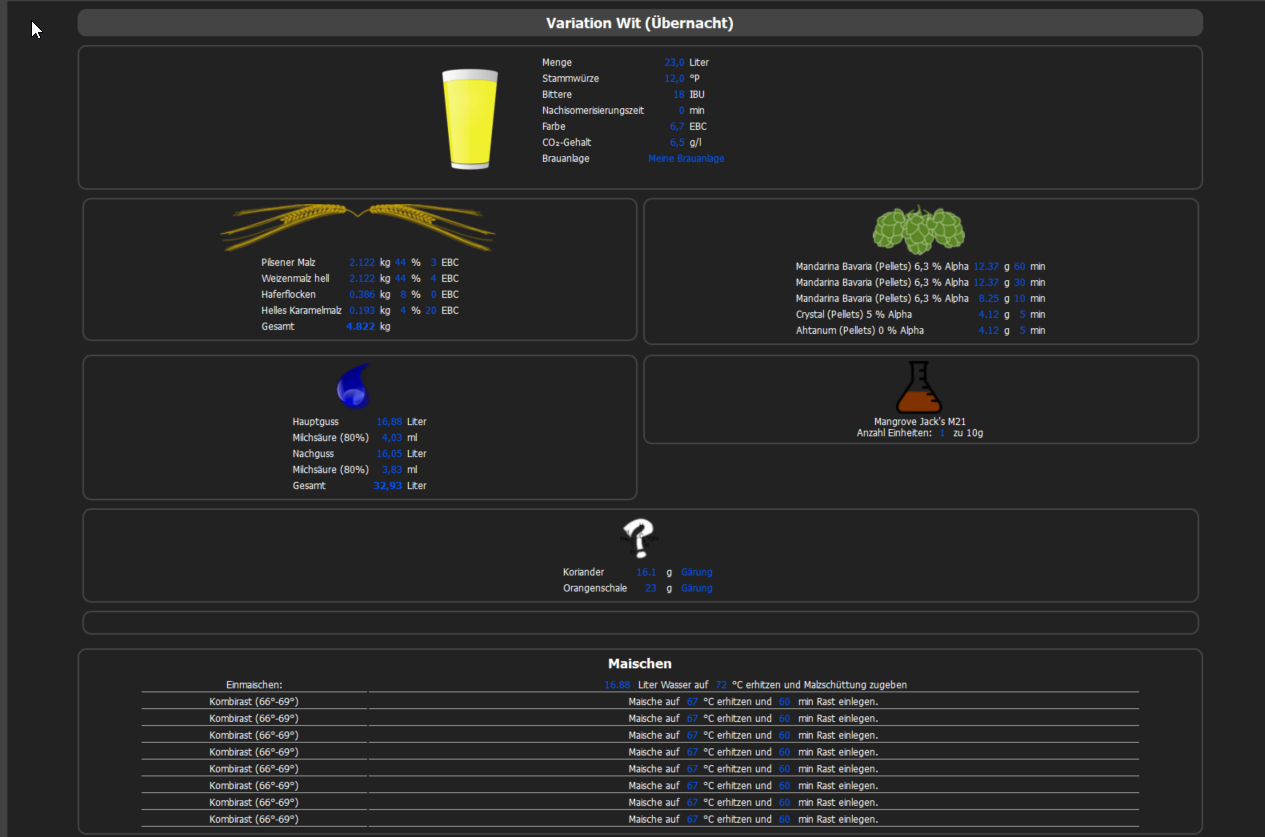Click the Einmaischen temperature value 72
Viewport: 1265px width, 837px height.
coord(721,685)
